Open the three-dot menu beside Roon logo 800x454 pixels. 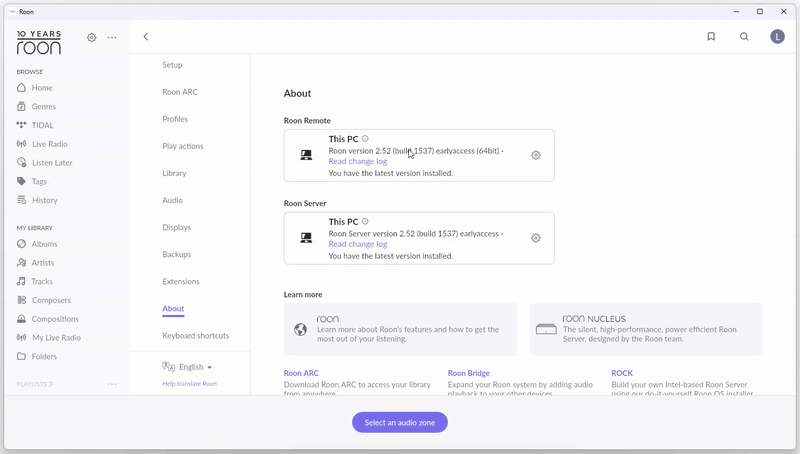pos(112,37)
